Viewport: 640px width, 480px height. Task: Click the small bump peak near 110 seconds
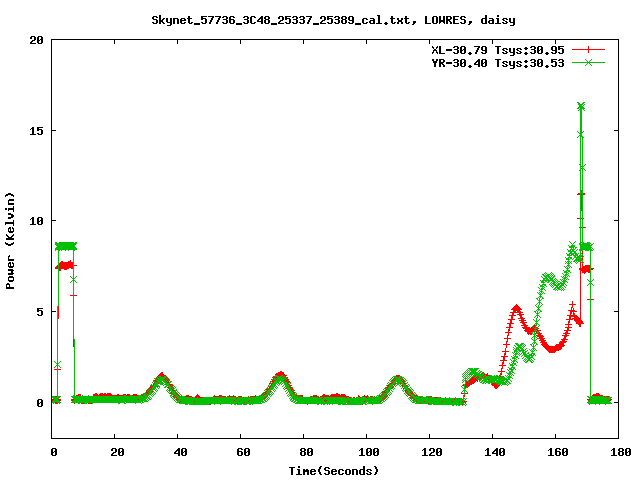398,378
